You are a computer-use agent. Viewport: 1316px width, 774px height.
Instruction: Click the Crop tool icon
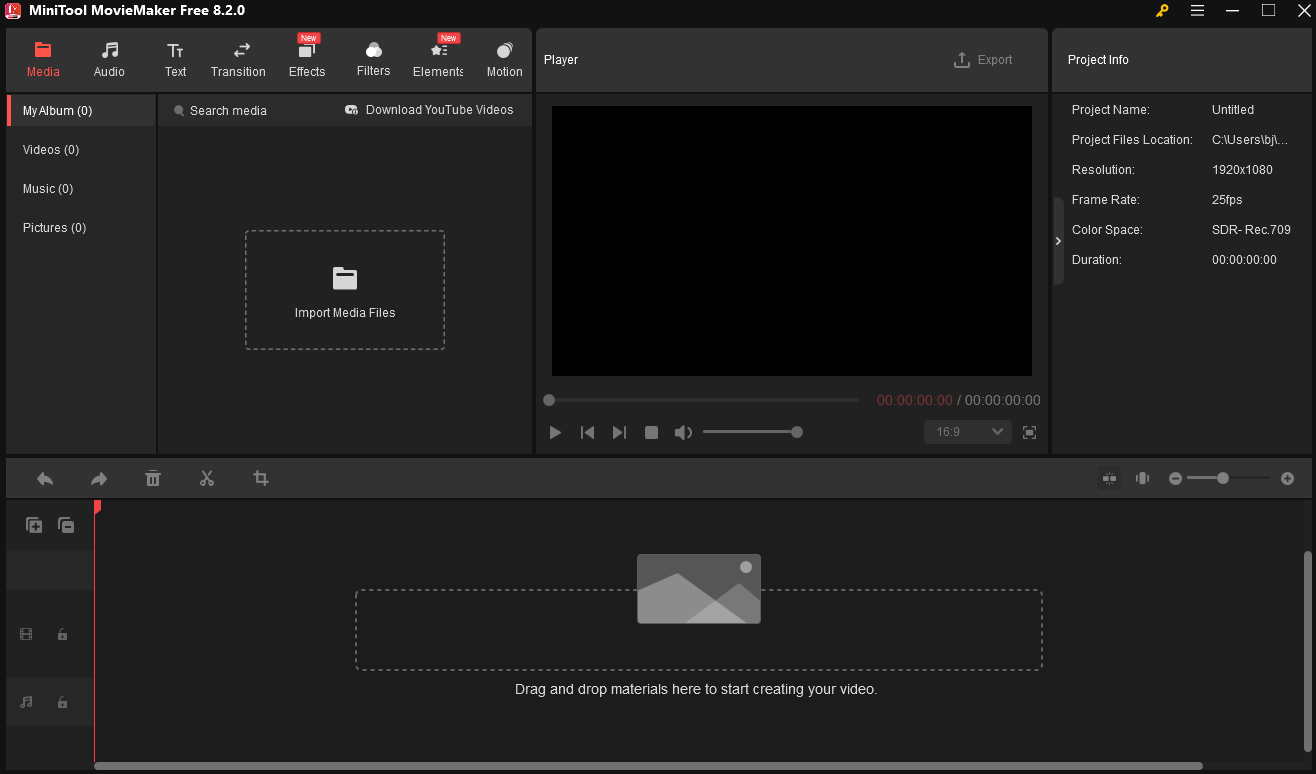(261, 479)
